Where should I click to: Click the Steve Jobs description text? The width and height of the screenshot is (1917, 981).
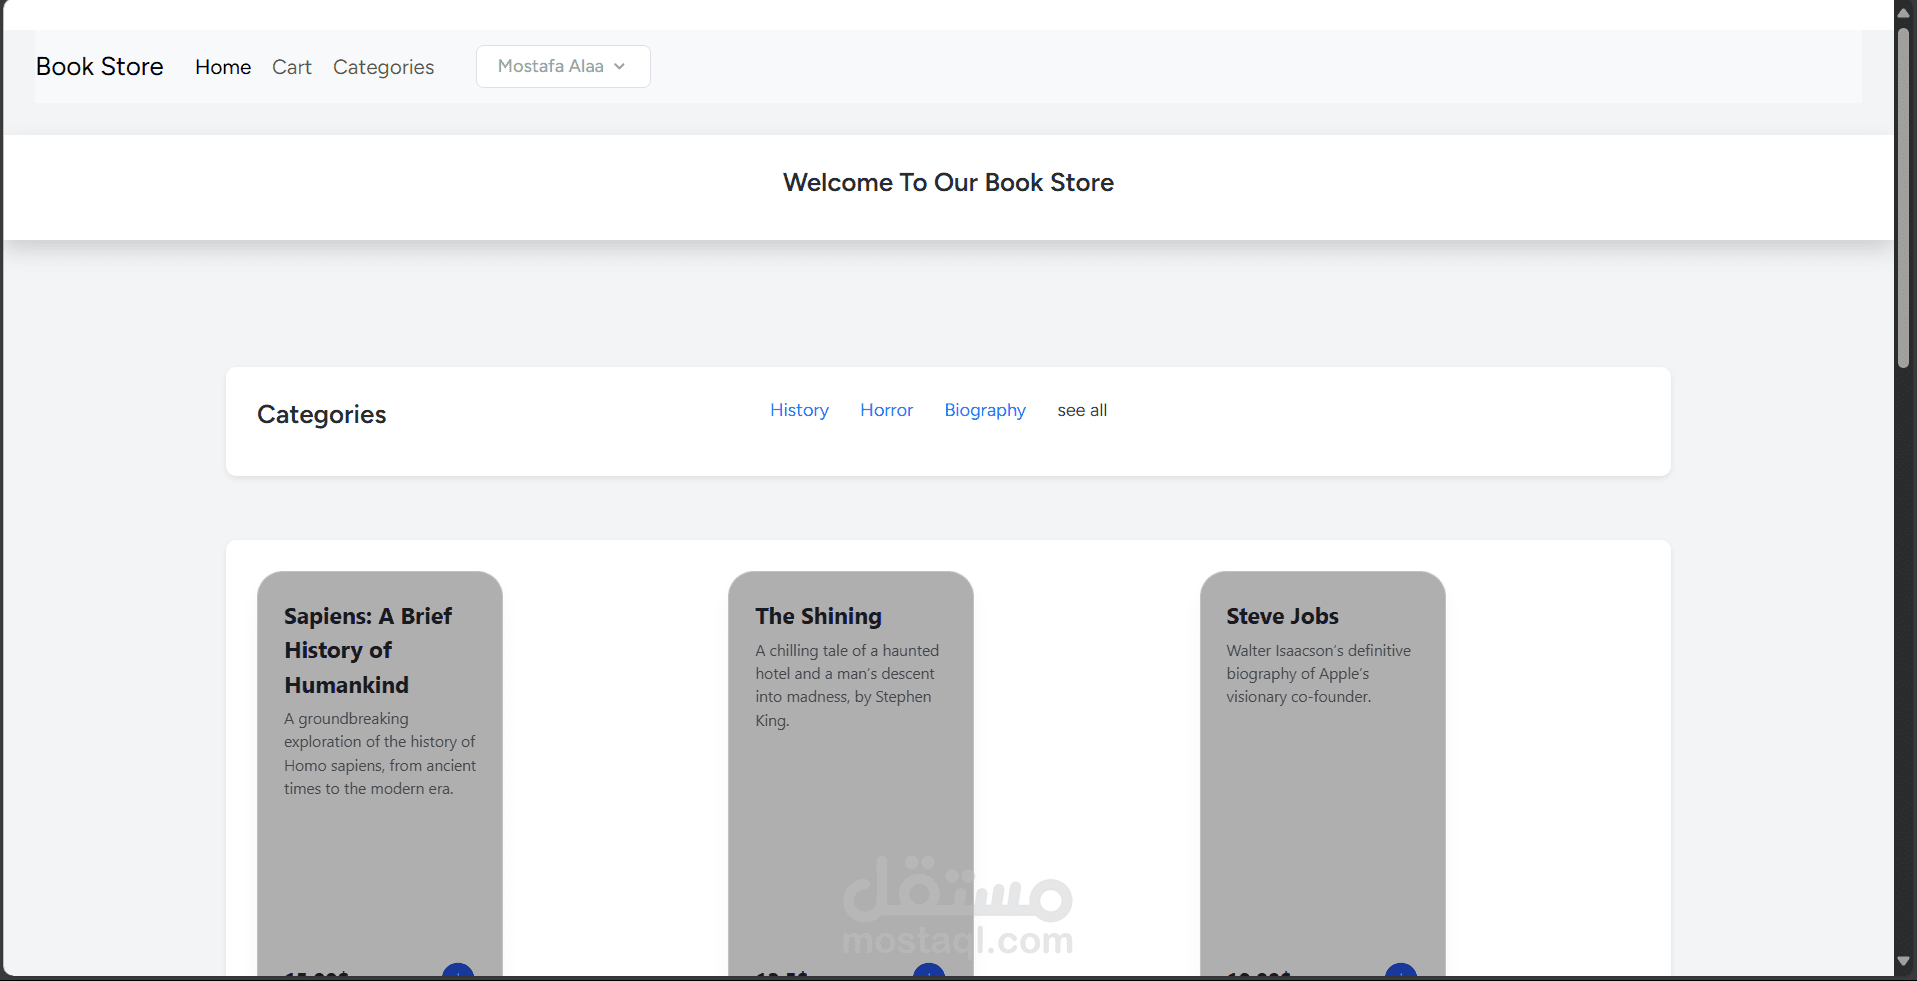click(1318, 673)
